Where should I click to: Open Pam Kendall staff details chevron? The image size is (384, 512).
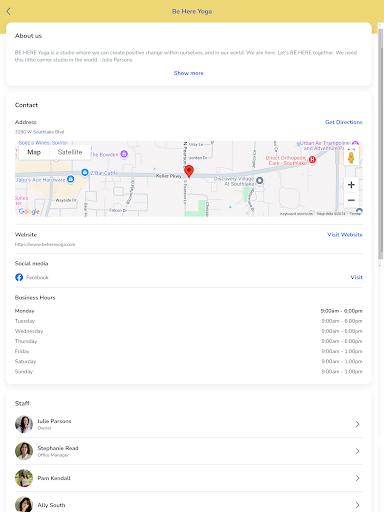(357, 478)
